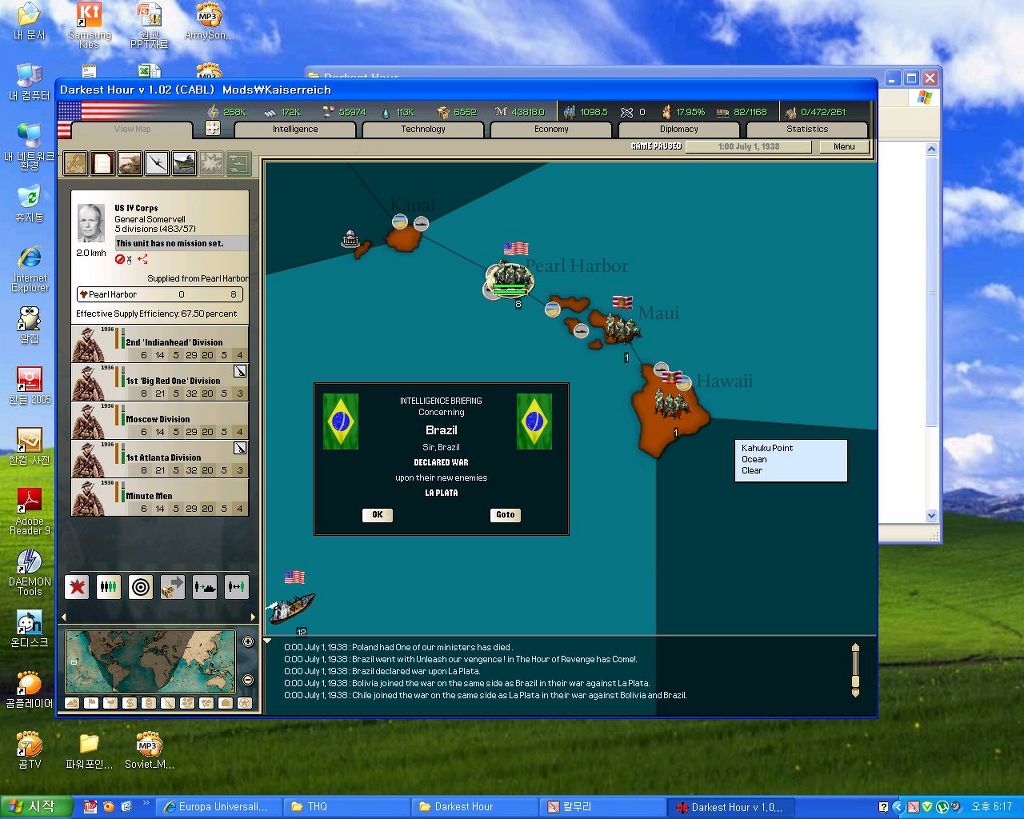
Task: Select the infantry unit on Maui
Action: pos(621,328)
